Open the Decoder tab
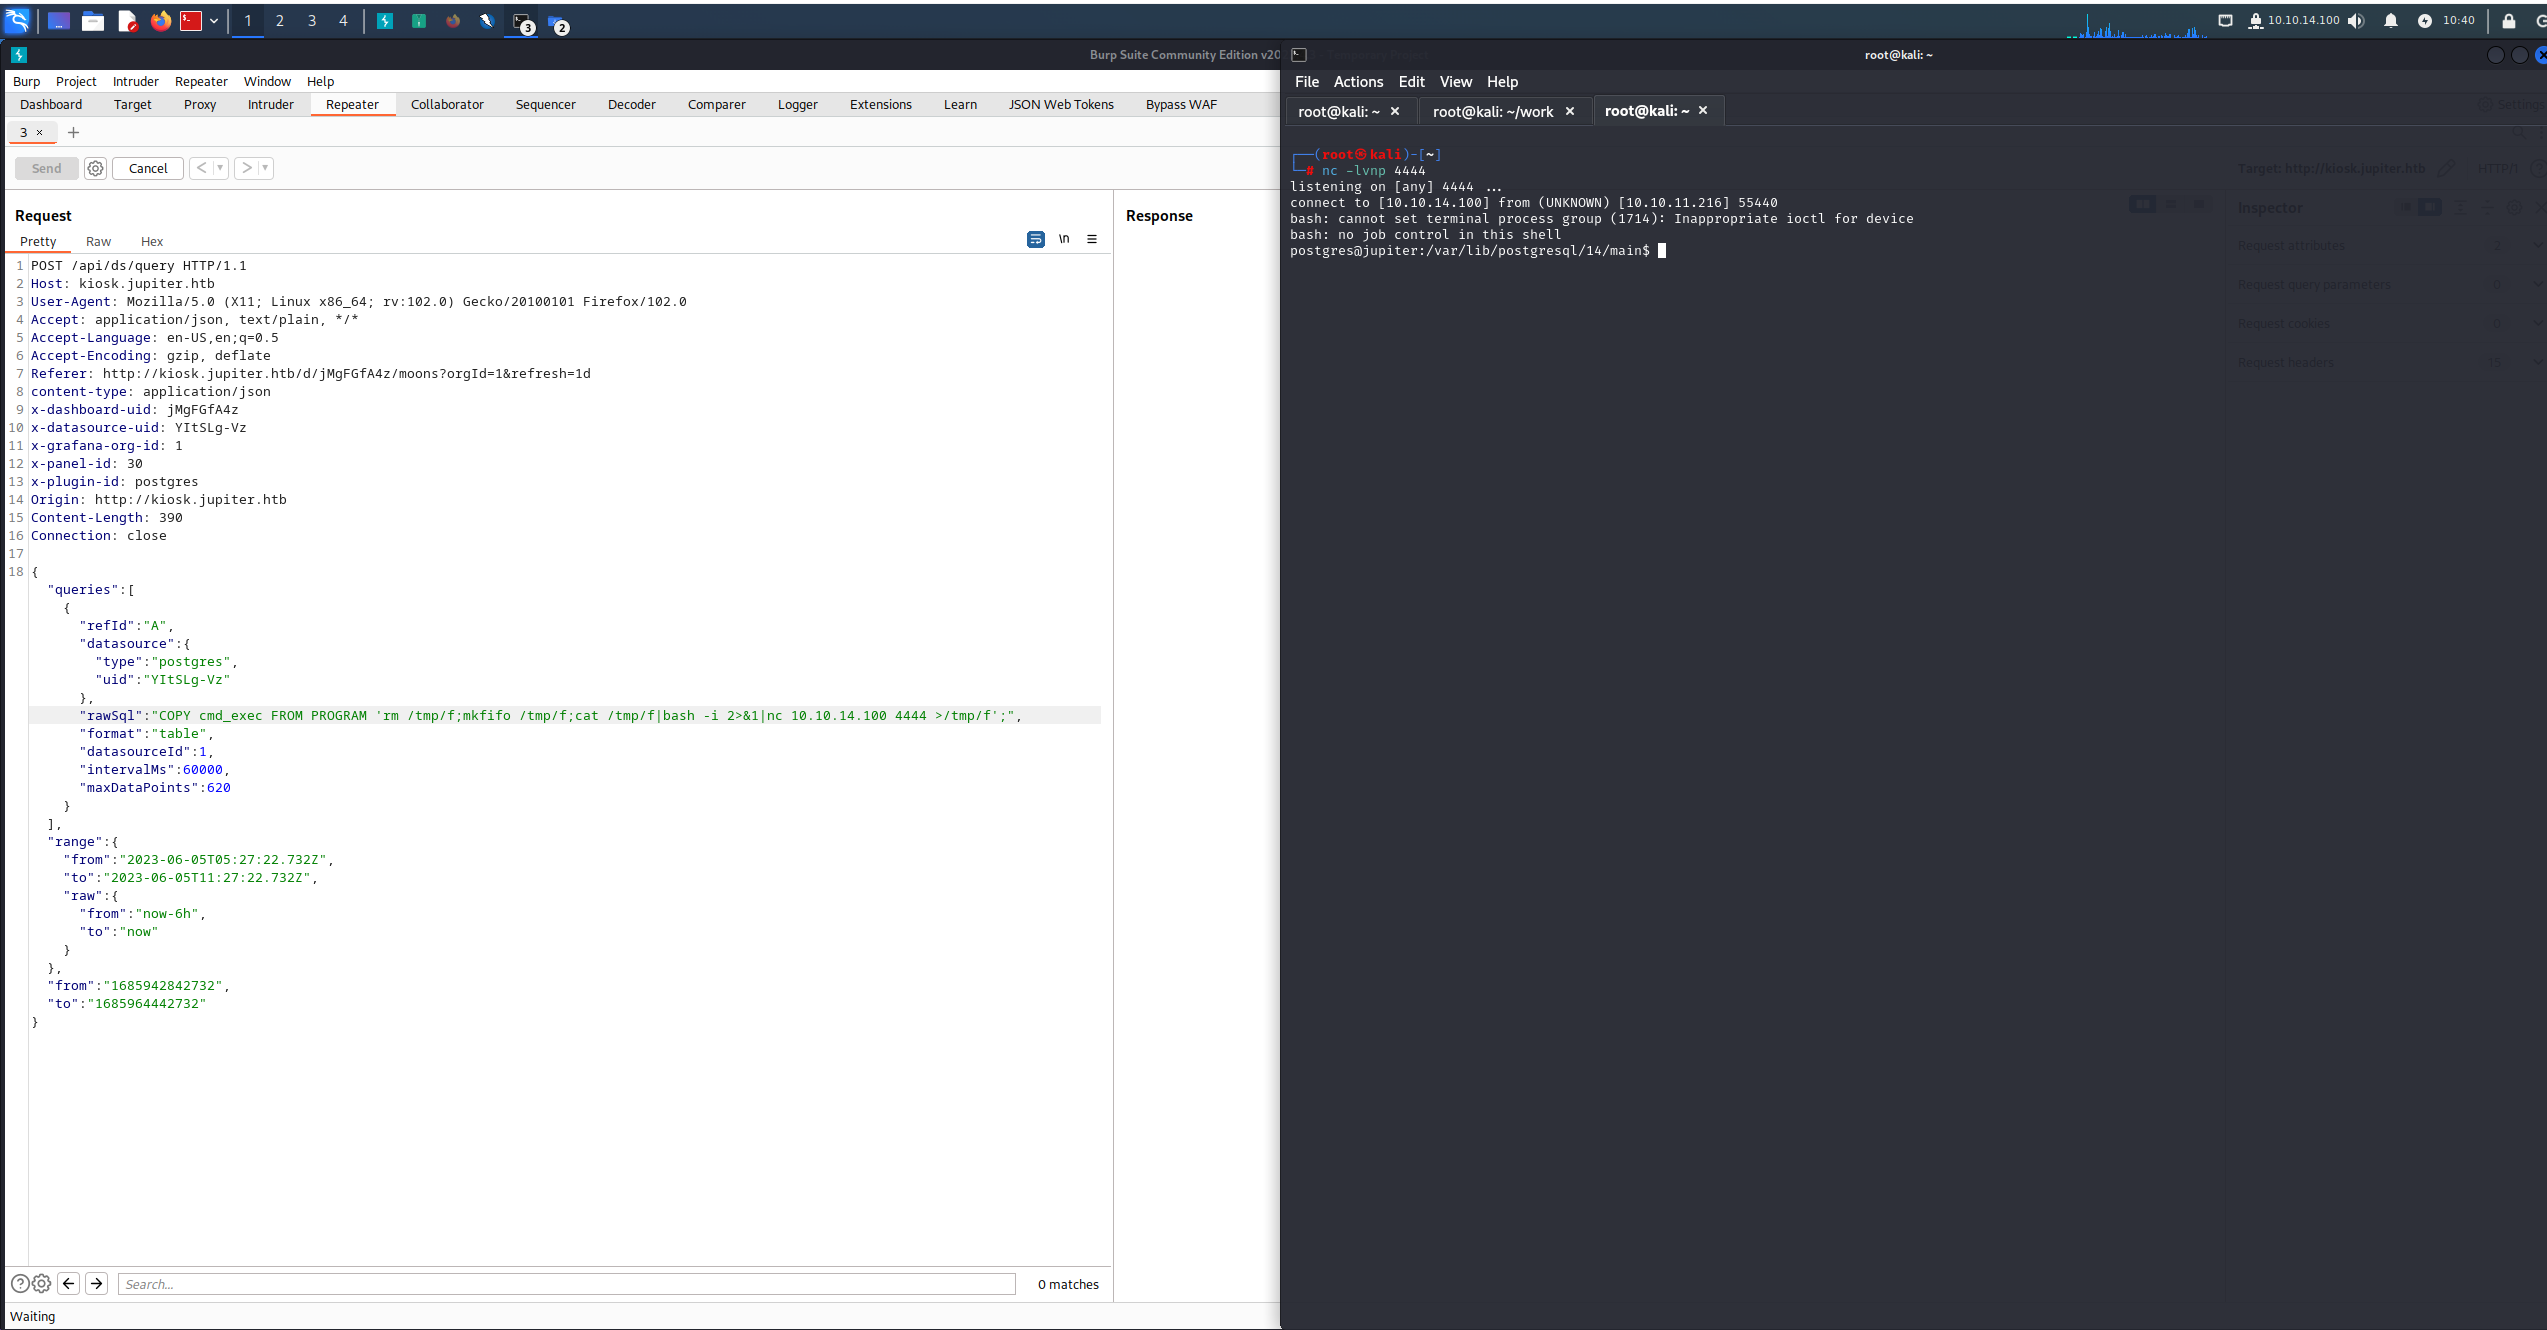Image resolution: width=2547 pixels, height=1330 pixels. [x=631, y=104]
